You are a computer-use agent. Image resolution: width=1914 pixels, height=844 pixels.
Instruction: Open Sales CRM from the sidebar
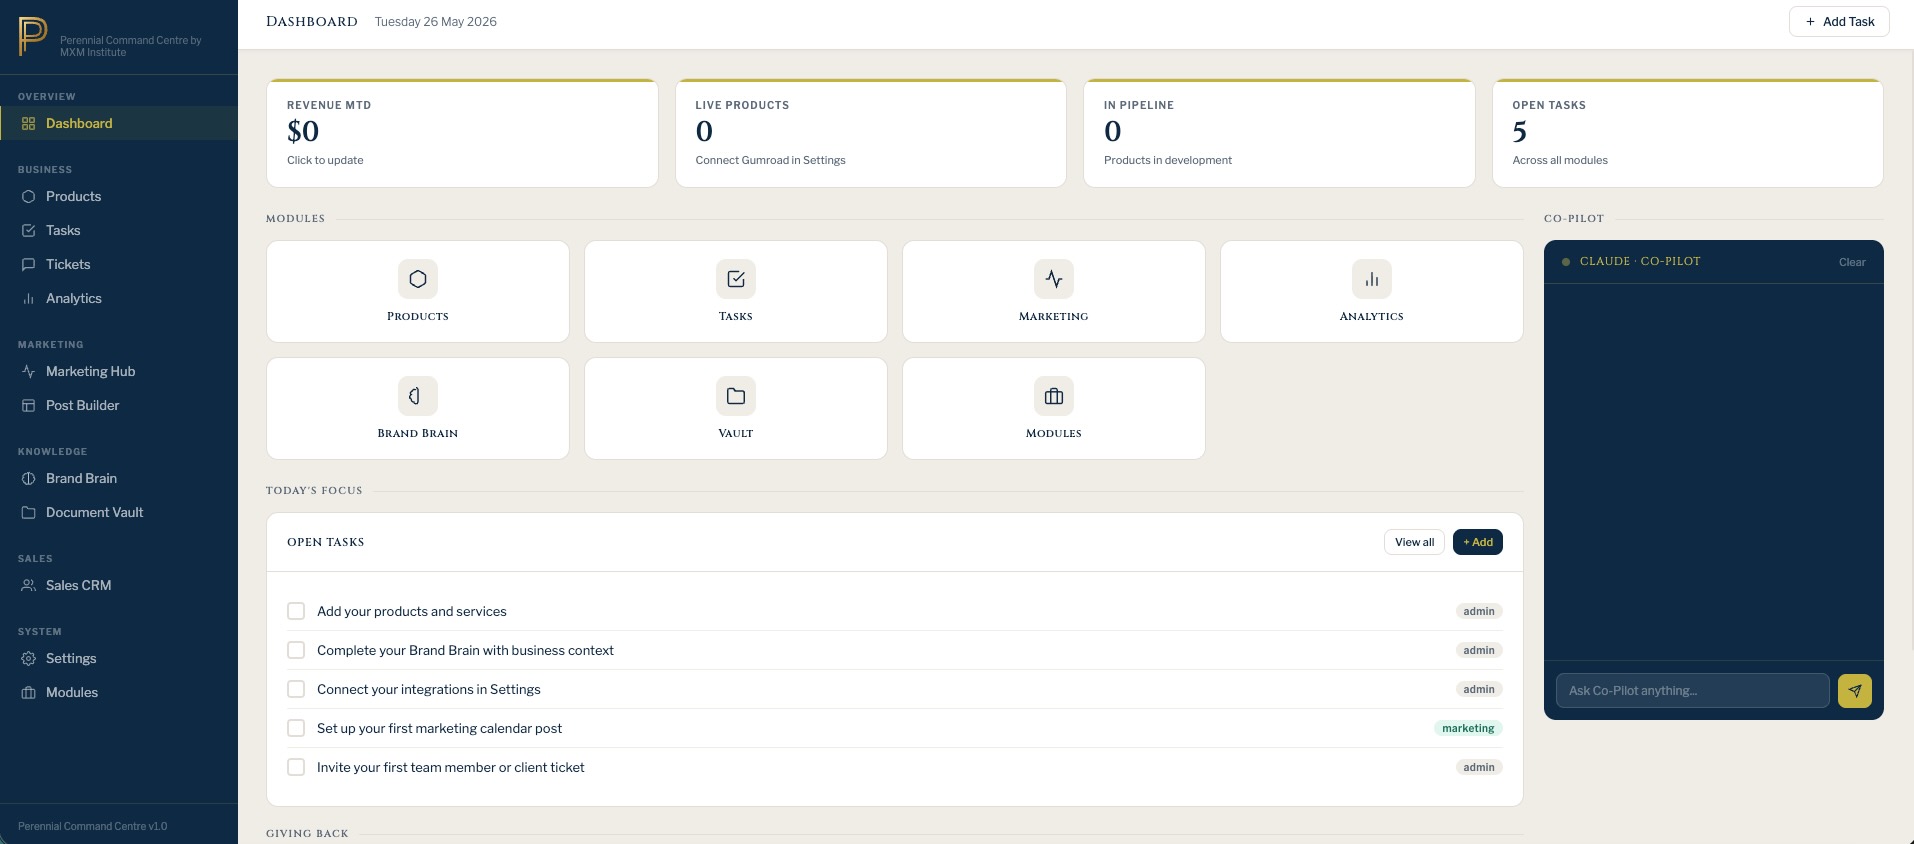coord(119,585)
